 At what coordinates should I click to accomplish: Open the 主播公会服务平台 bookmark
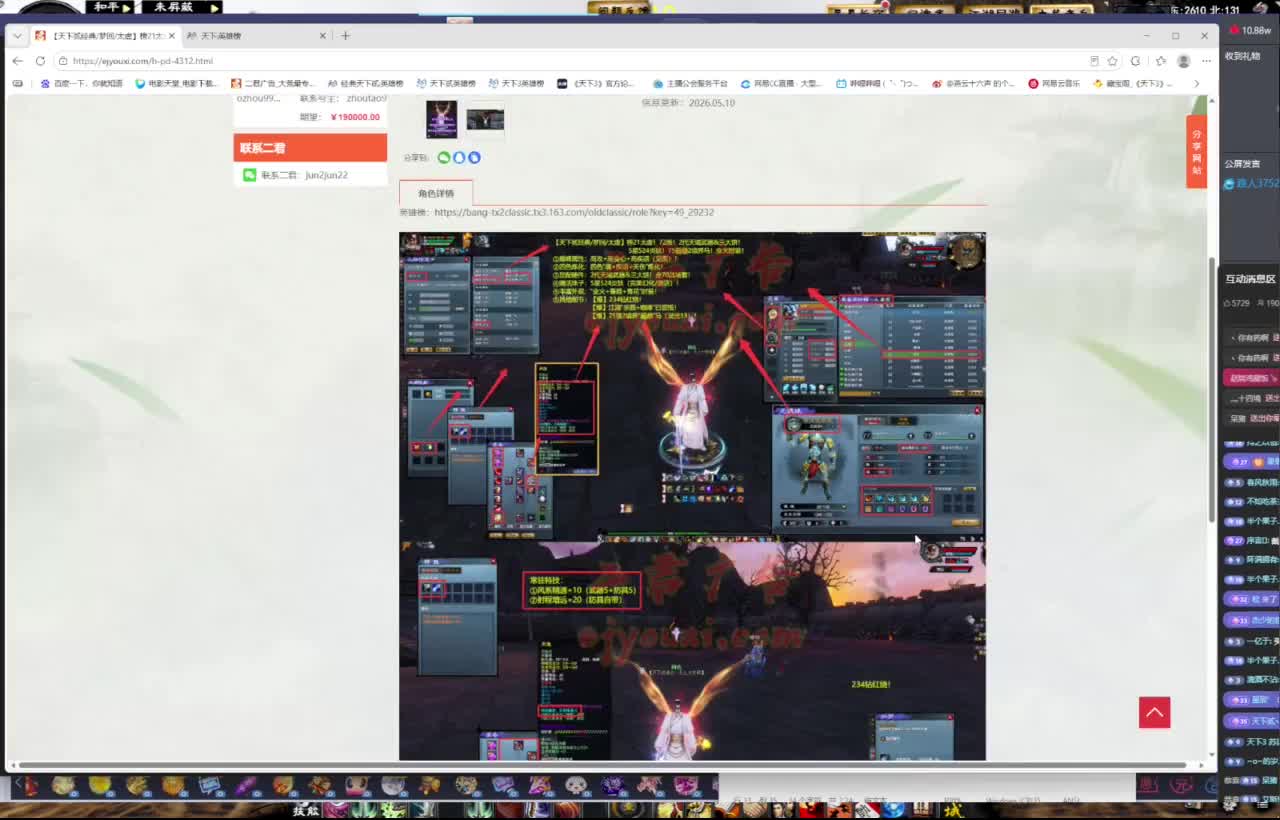click(690, 84)
